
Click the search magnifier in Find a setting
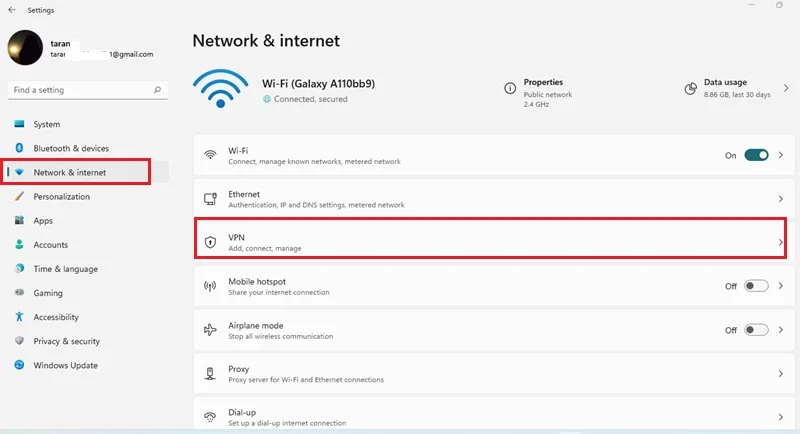tap(157, 90)
